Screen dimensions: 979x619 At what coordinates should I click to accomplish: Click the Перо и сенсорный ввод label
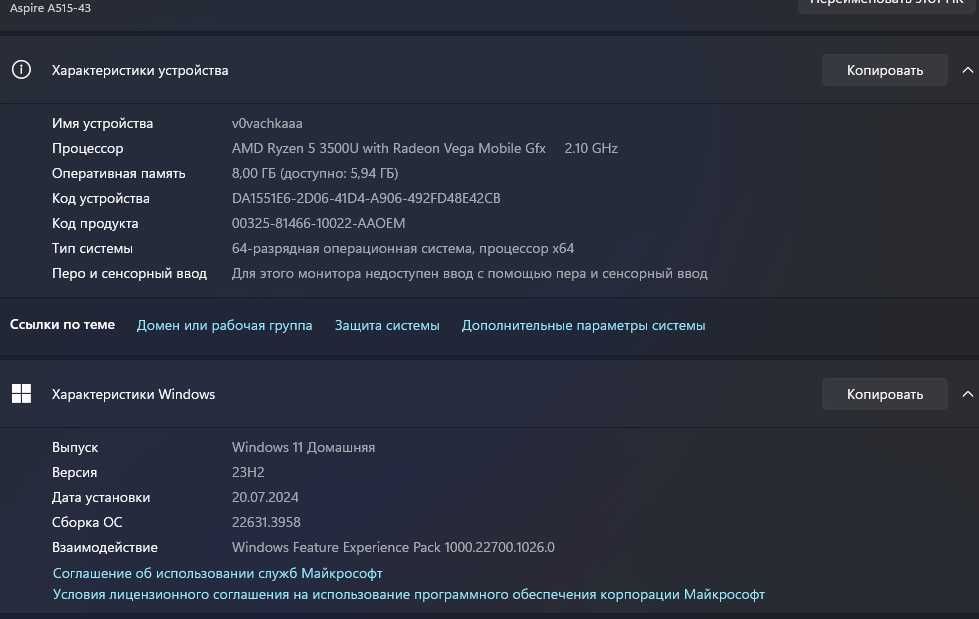click(129, 273)
